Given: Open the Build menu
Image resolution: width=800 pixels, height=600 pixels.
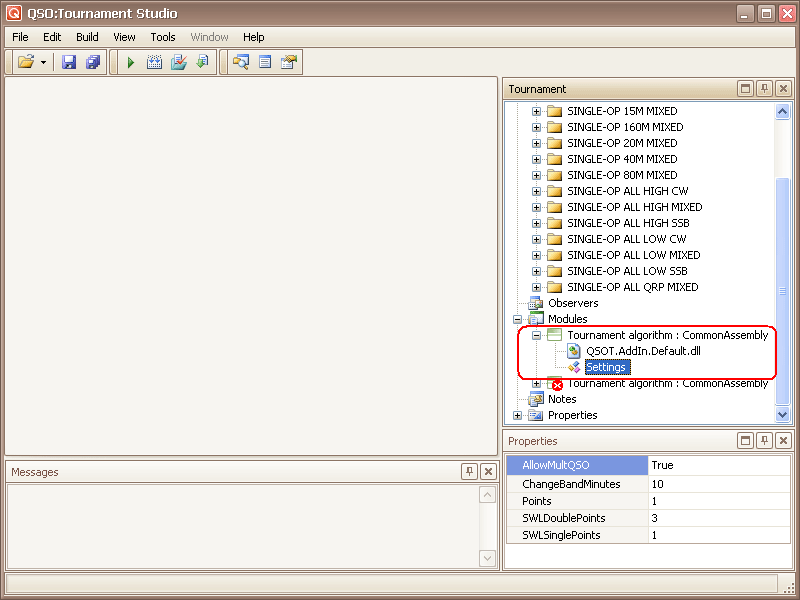Looking at the screenshot, I should click(87, 37).
